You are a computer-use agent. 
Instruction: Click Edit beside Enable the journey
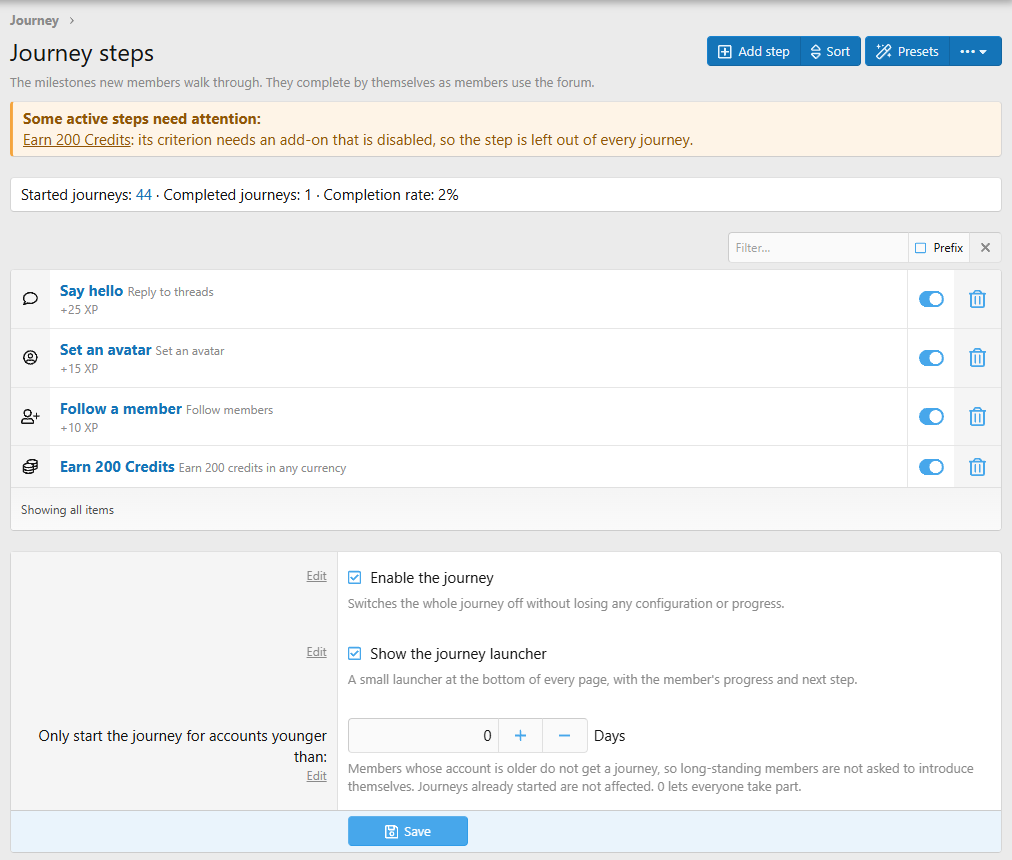[316, 576]
